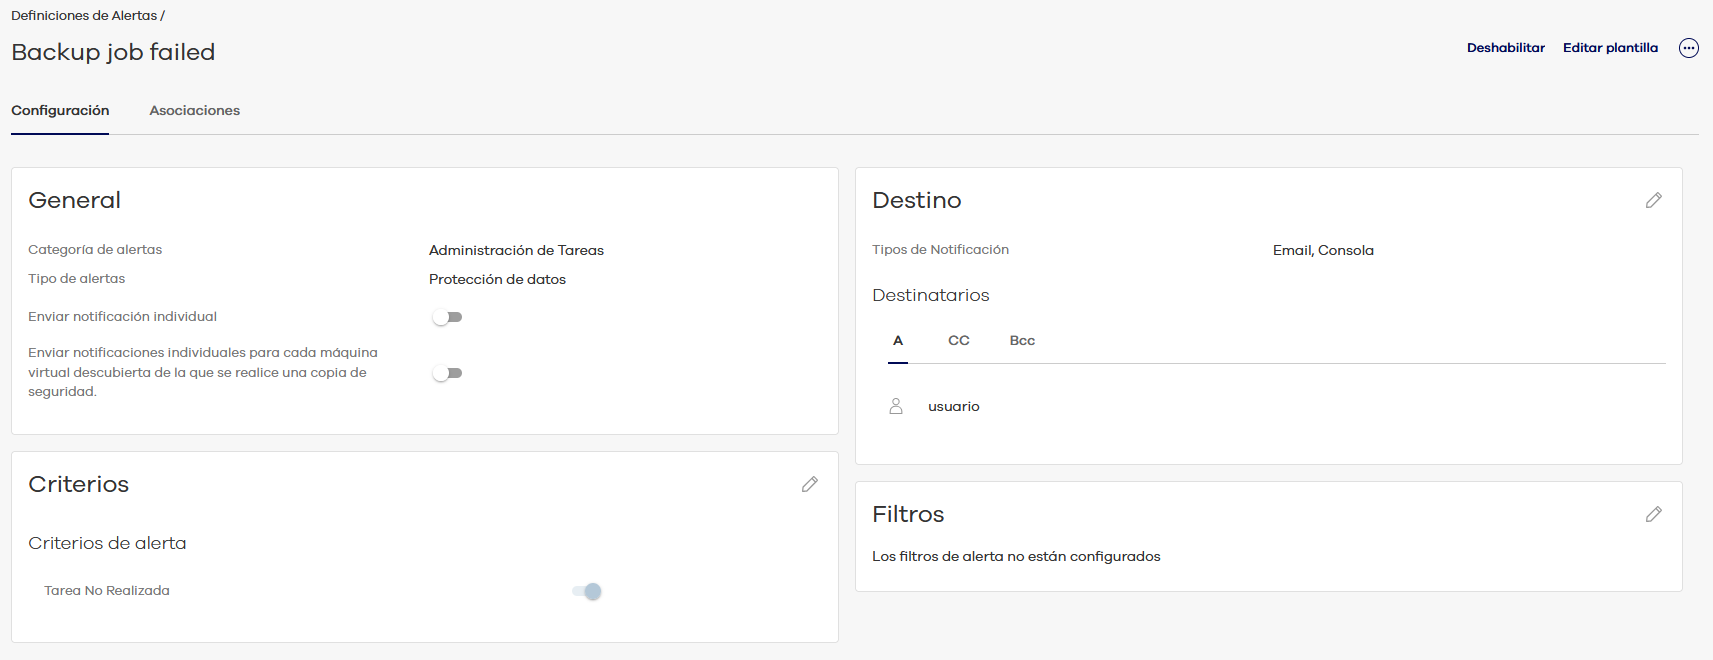Image resolution: width=1713 pixels, height=660 pixels.
Task: Click the Backup job failed title
Action: click(113, 52)
